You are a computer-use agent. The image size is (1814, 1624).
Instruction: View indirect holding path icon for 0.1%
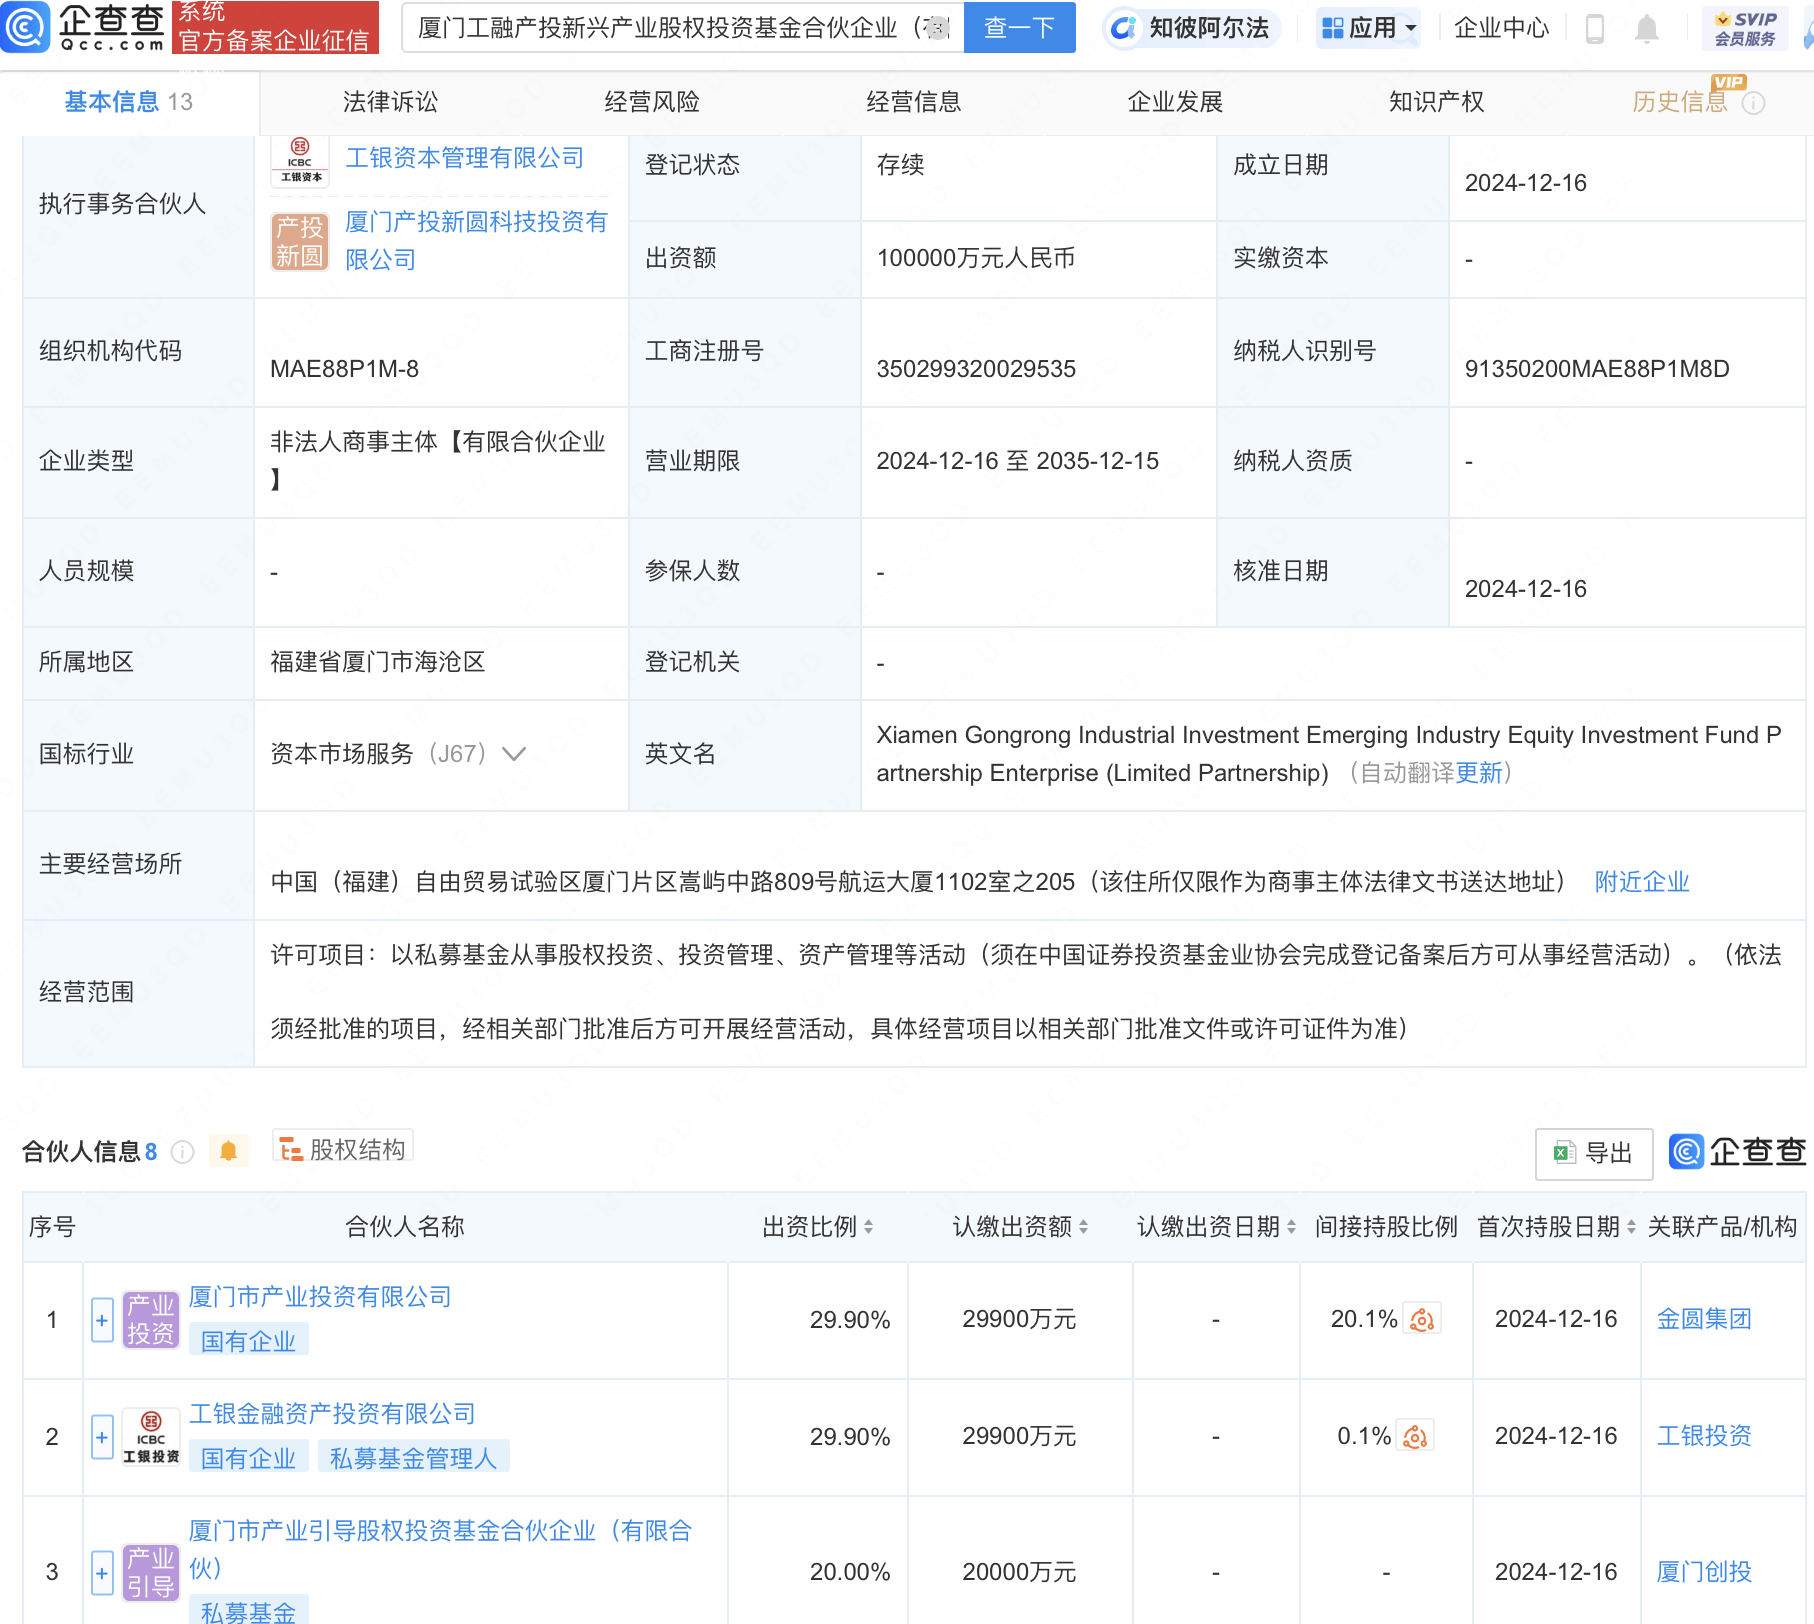1415,1437
